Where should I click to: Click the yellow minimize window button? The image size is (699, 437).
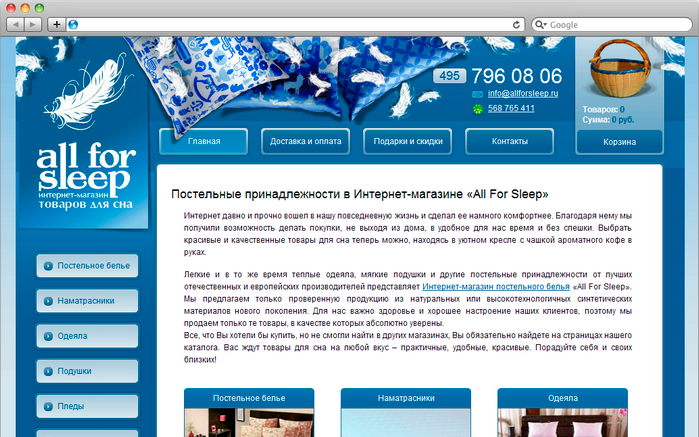(25, 8)
